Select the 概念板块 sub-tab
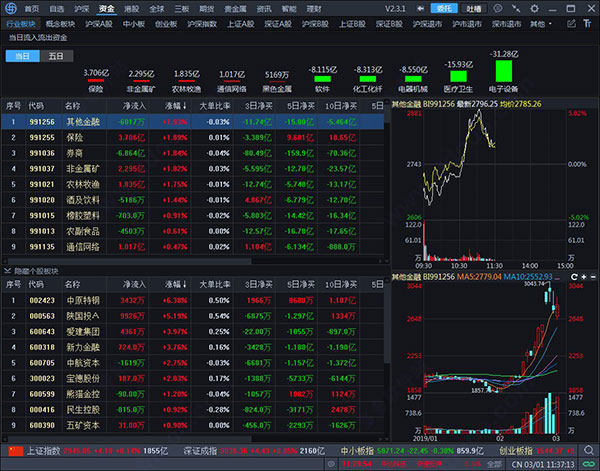This screenshot has height=471, width=600. tap(60, 24)
